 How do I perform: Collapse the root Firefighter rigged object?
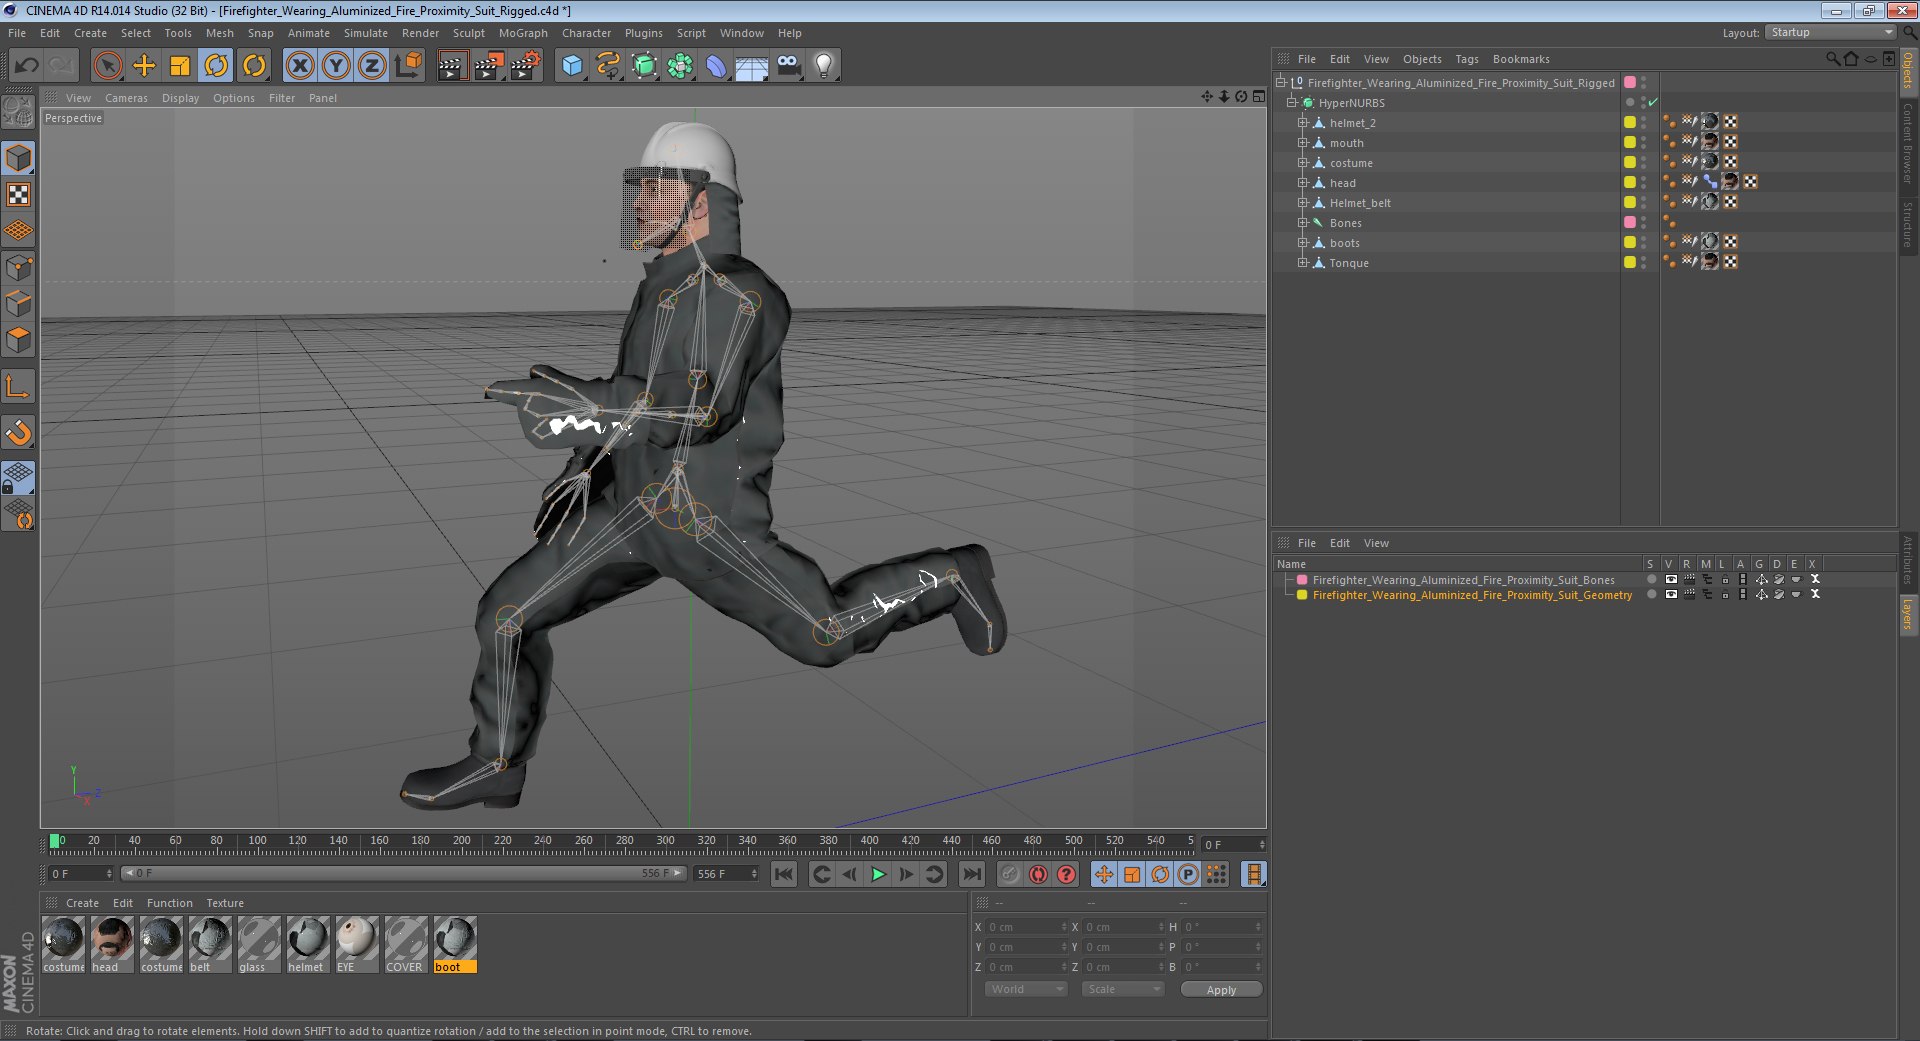(1281, 83)
